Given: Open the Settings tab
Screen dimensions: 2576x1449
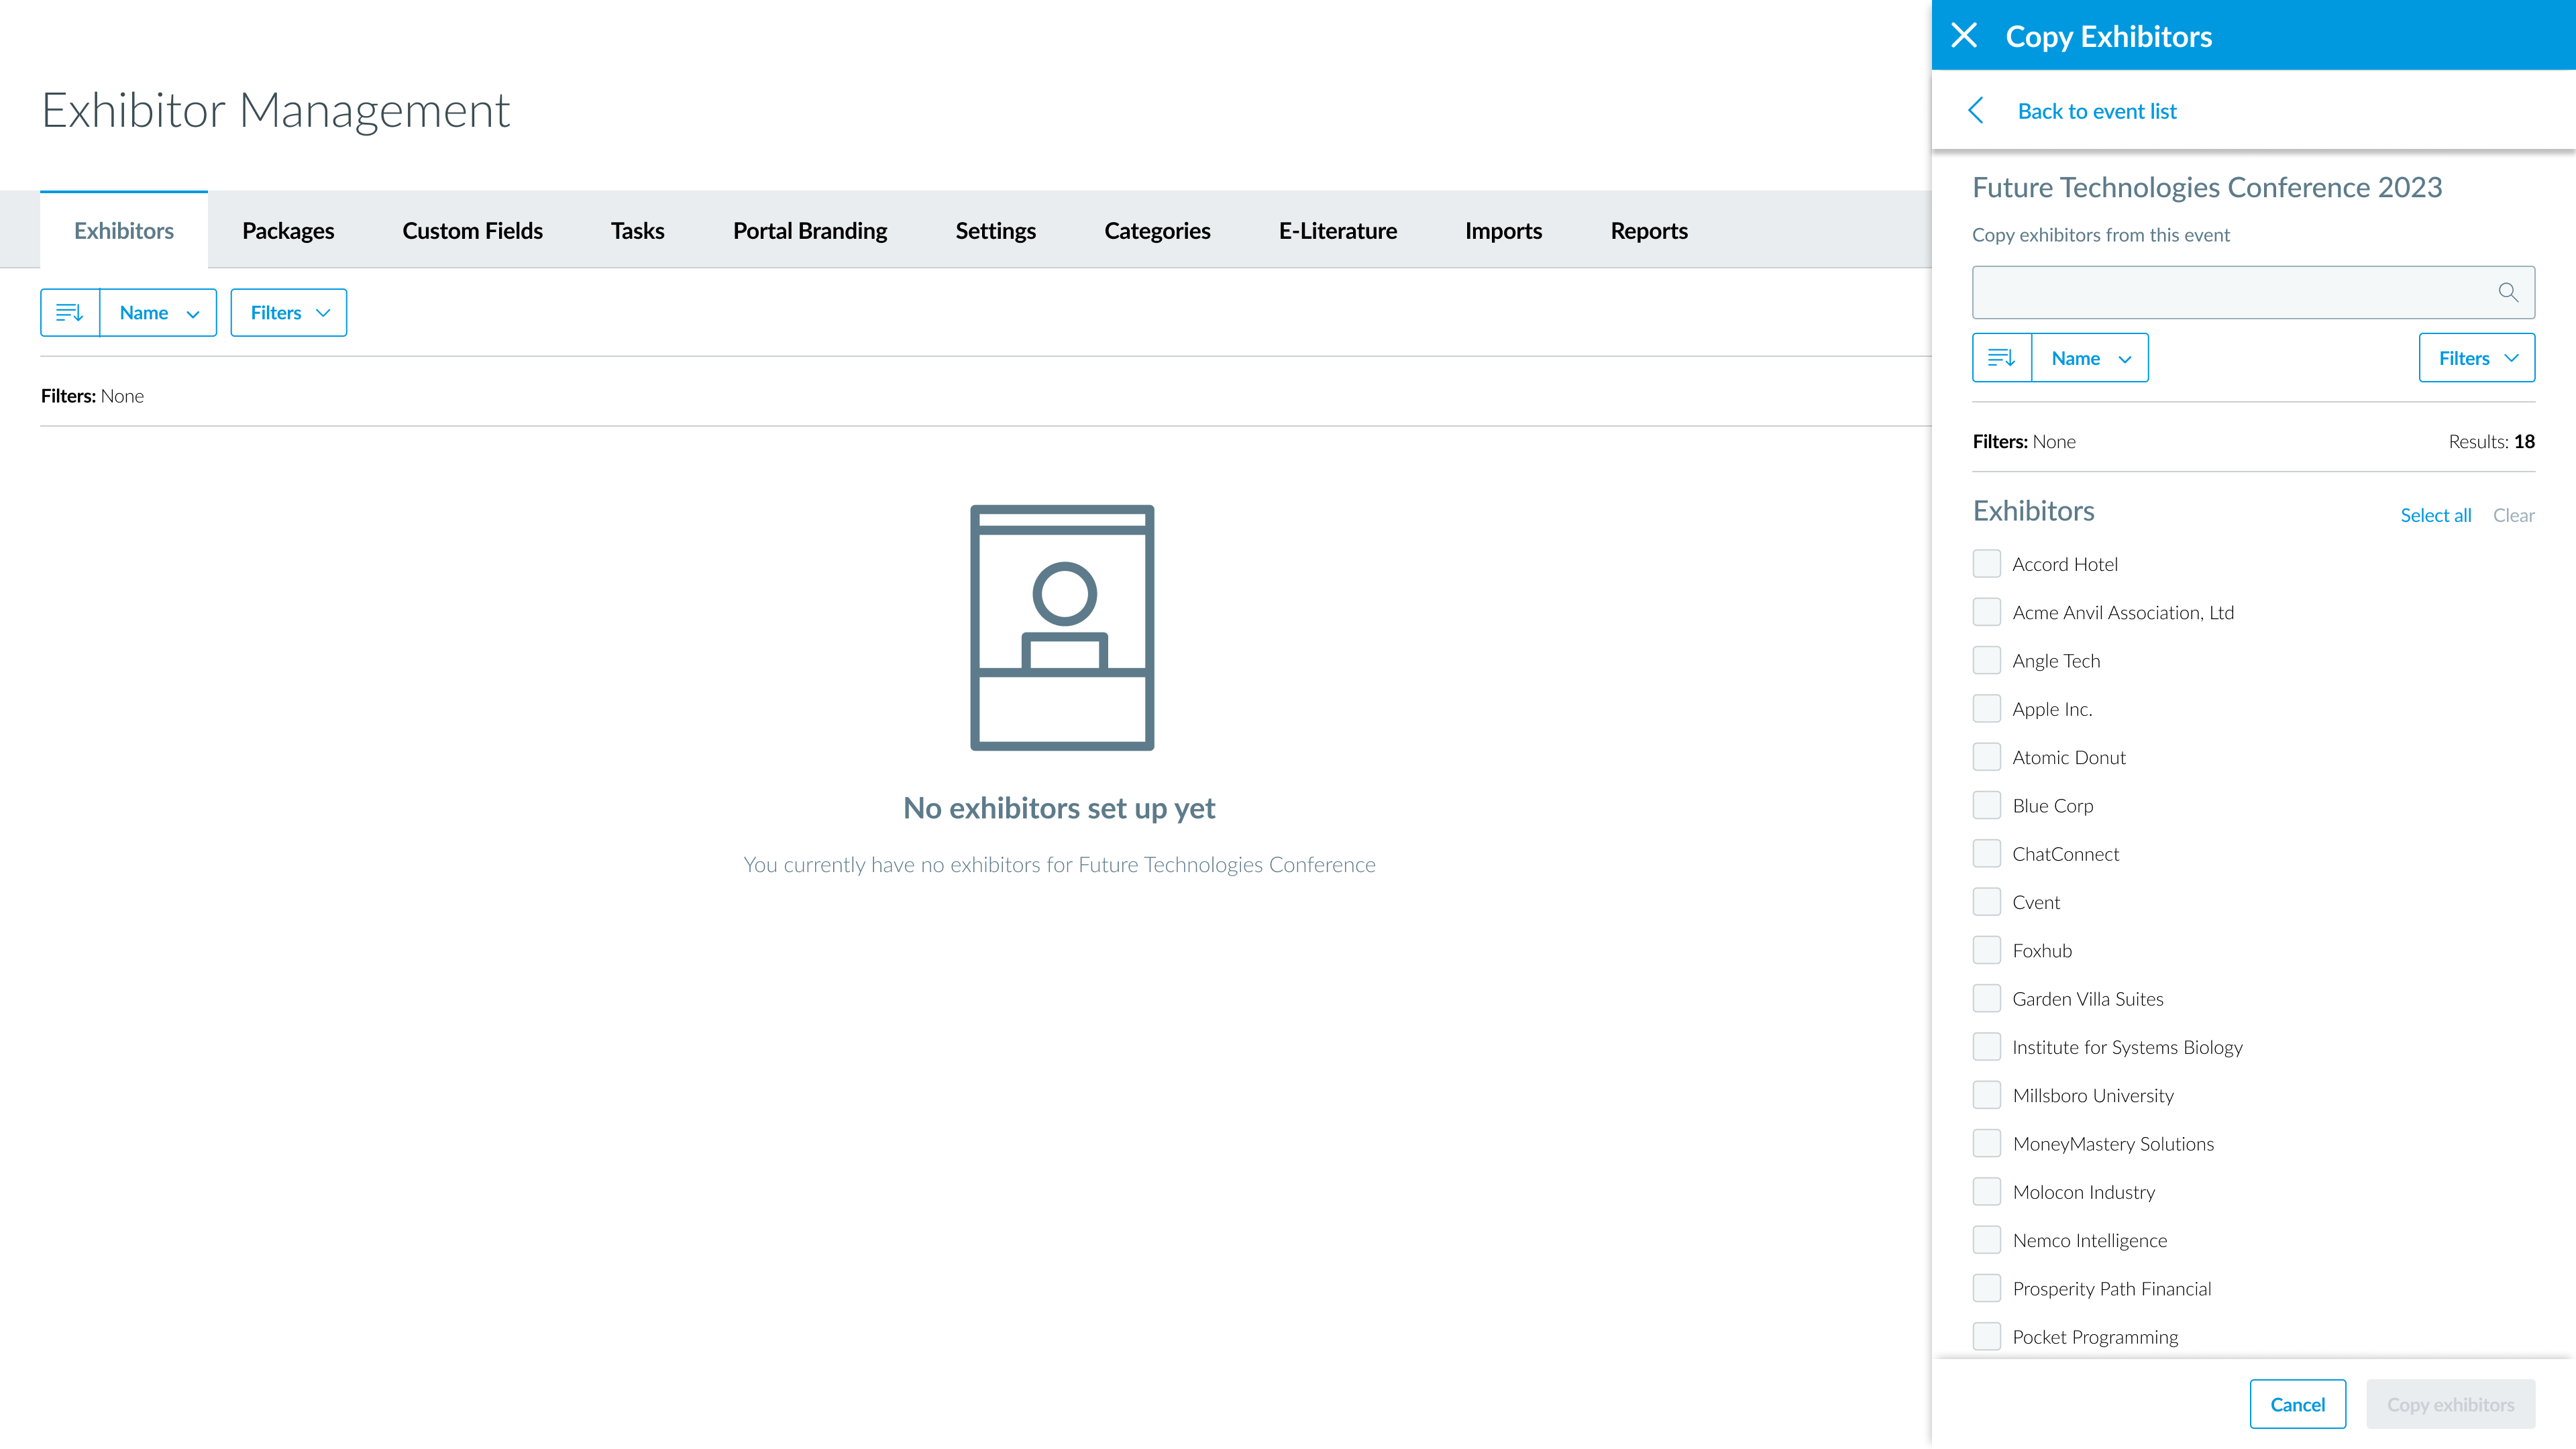Looking at the screenshot, I should coord(996,230).
